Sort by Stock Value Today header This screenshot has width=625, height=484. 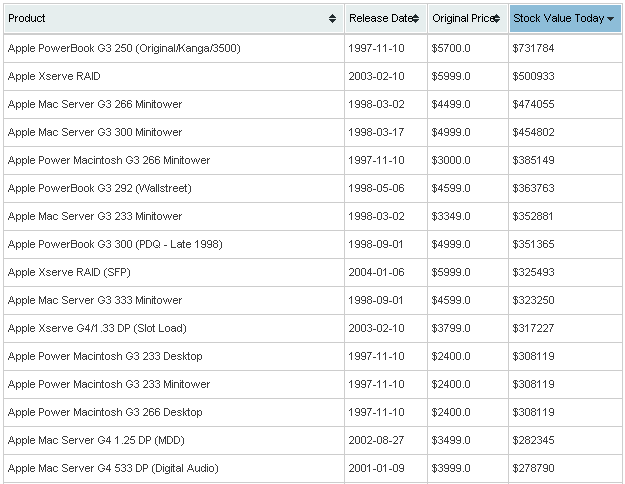565,18
